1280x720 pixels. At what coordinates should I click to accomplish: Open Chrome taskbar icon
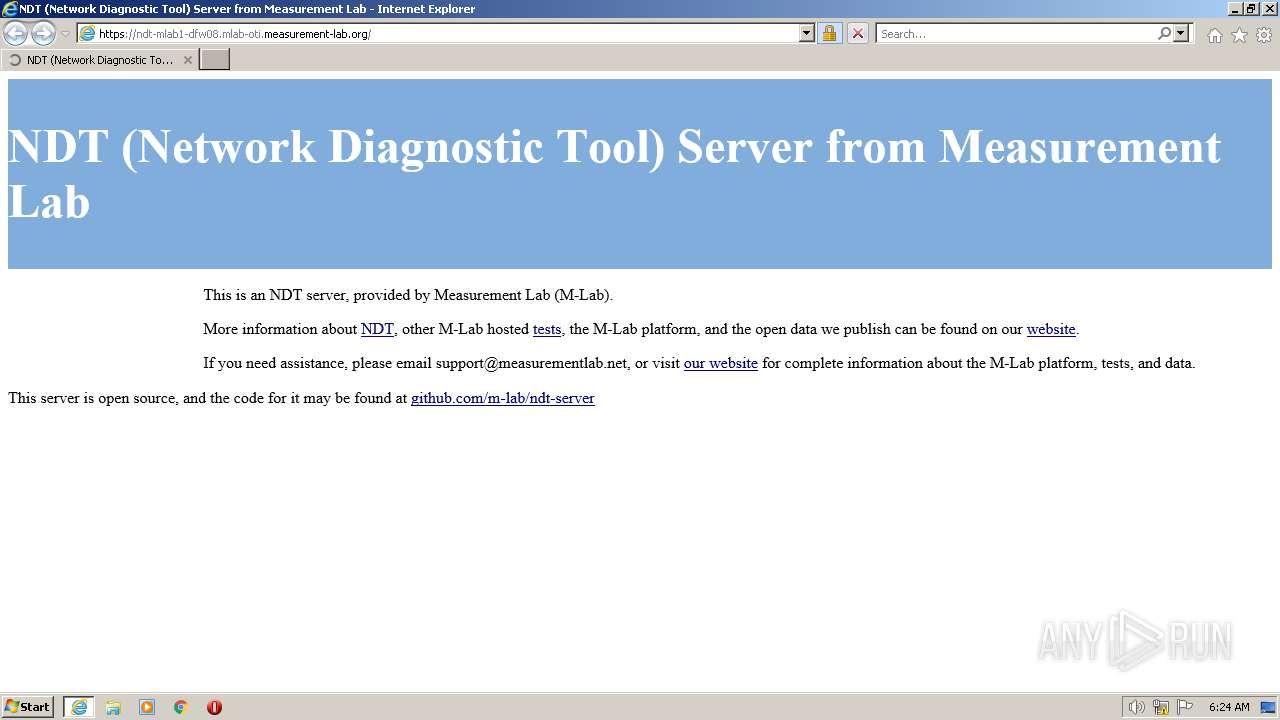tap(181, 707)
